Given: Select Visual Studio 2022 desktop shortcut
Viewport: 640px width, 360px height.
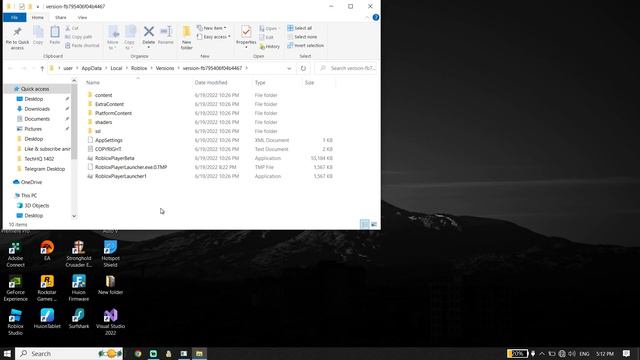Looking at the screenshot, I should [110, 322].
